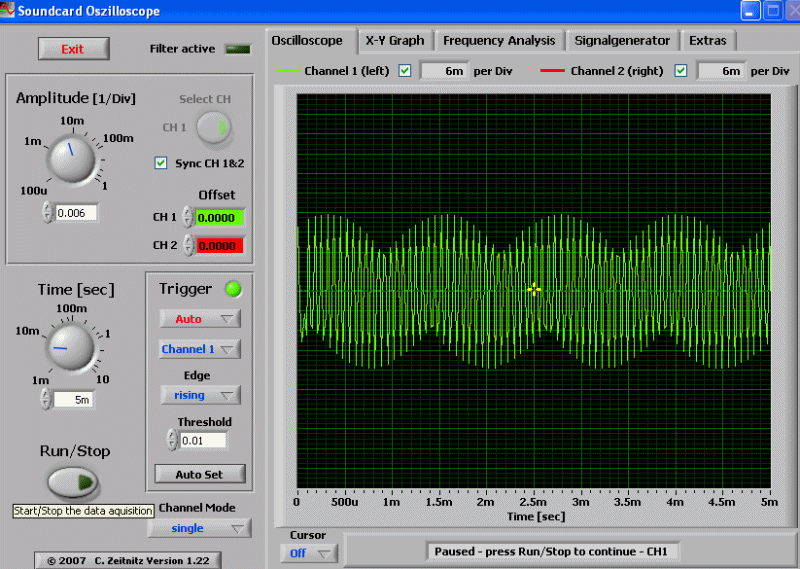Viewport: 800px width, 569px height.
Task: Click the red Channel 2 color line
Action: (552, 70)
